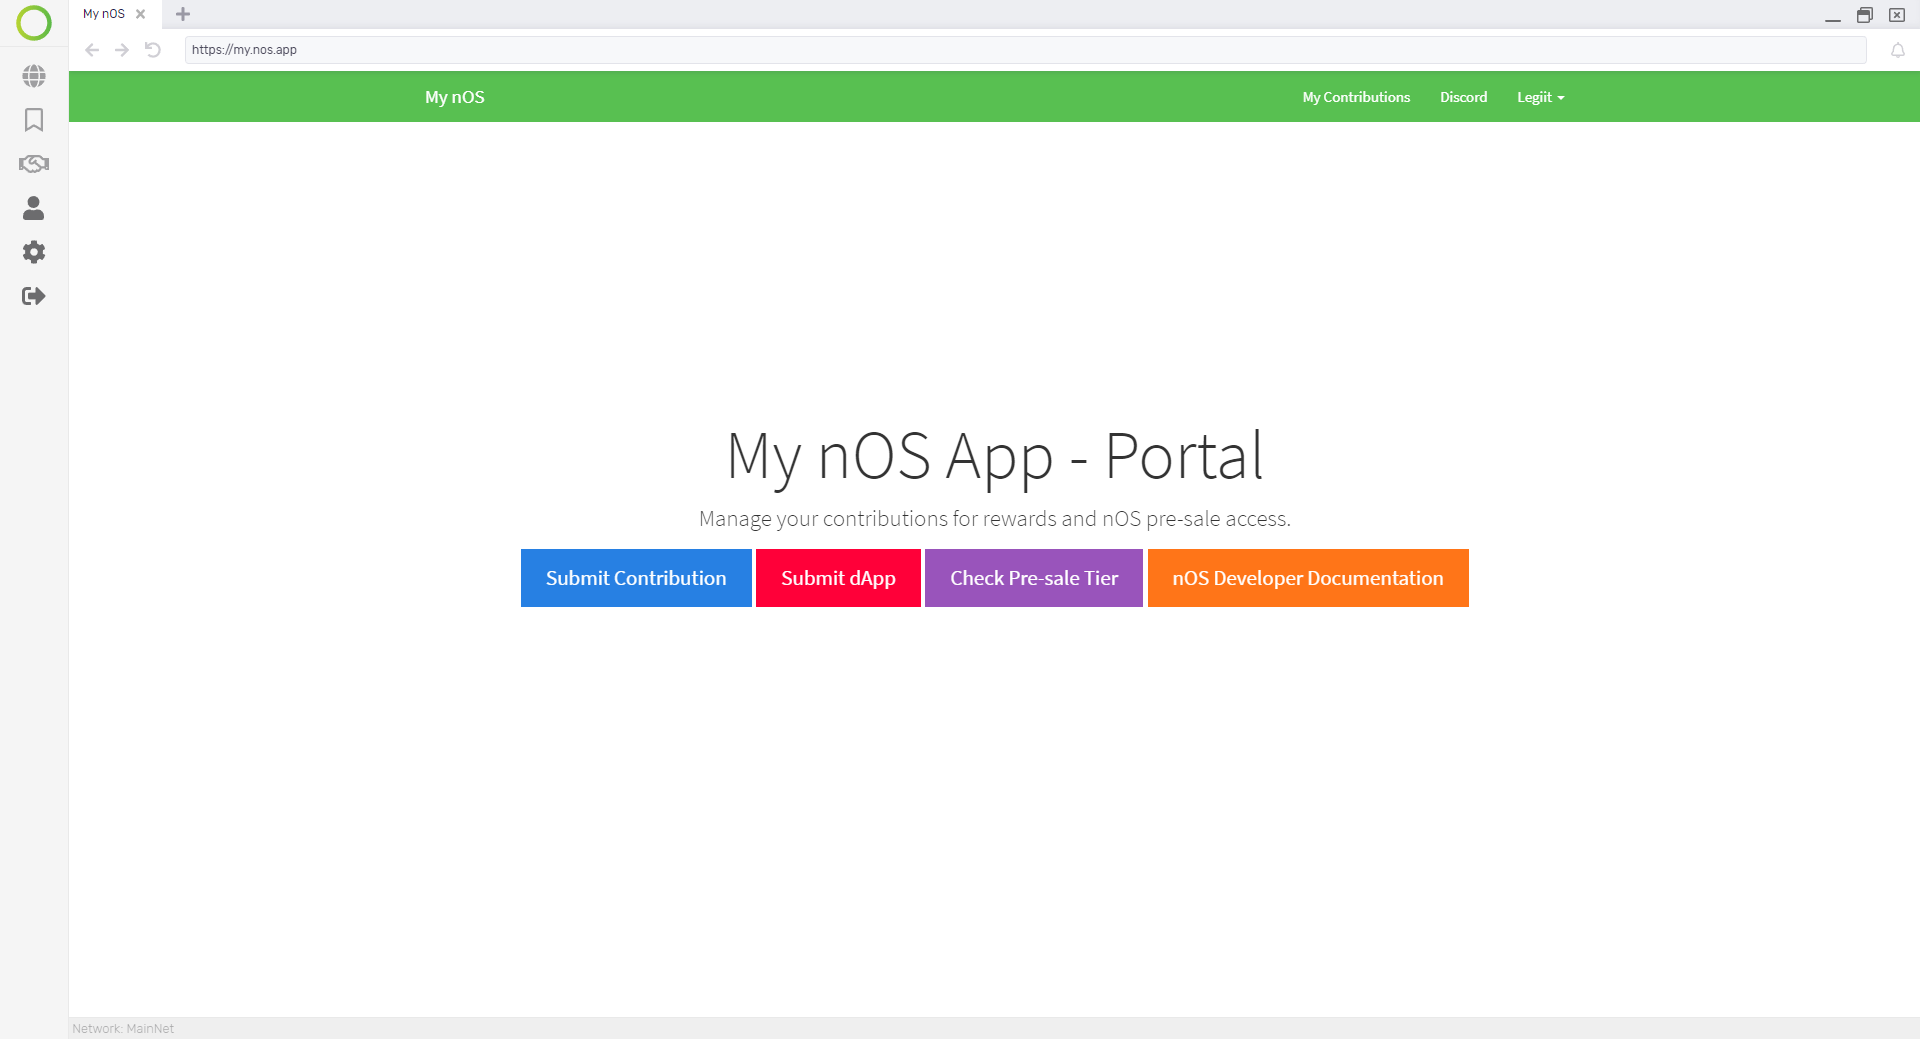Click the Manage your contributions subtitle text

pos(995,519)
